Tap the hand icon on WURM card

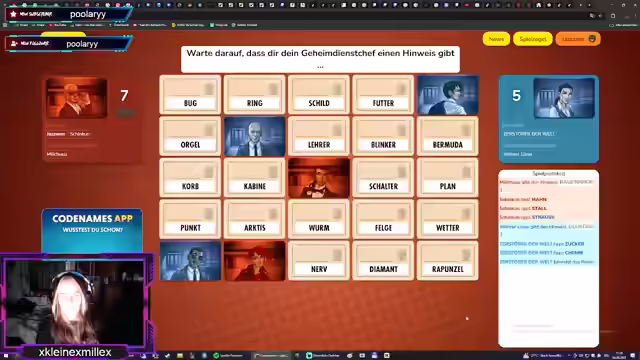coord(337,213)
